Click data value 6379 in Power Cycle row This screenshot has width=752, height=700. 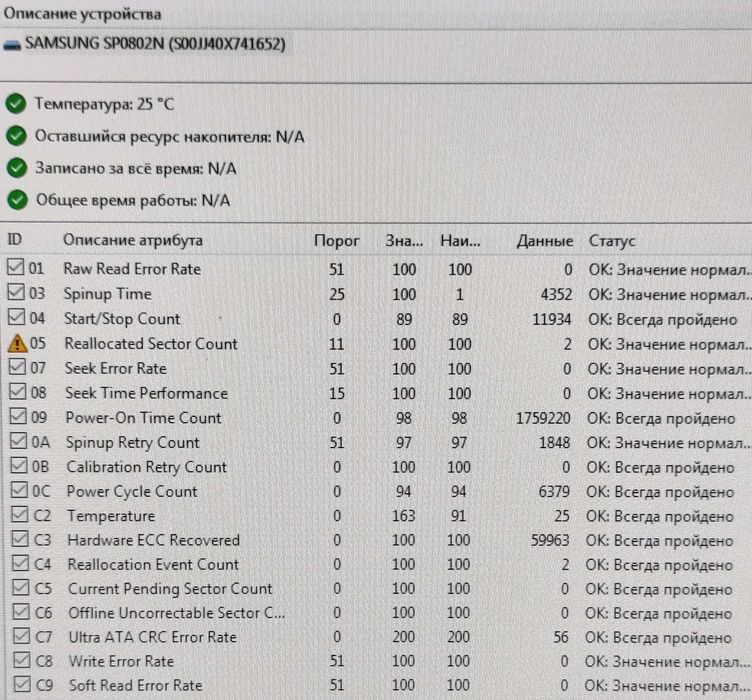[x=554, y=491]
